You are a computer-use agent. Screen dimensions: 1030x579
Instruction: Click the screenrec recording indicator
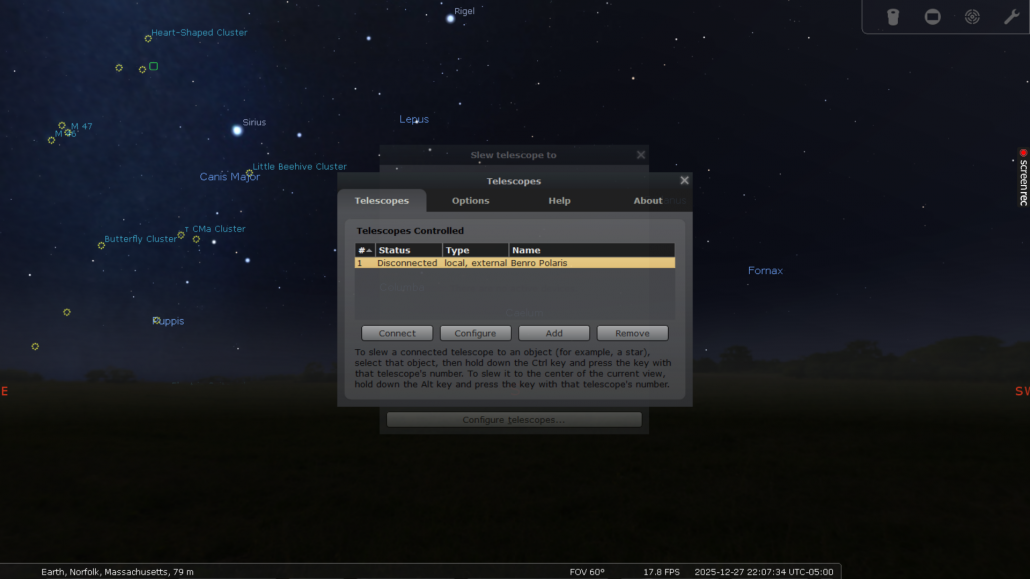1023,177
